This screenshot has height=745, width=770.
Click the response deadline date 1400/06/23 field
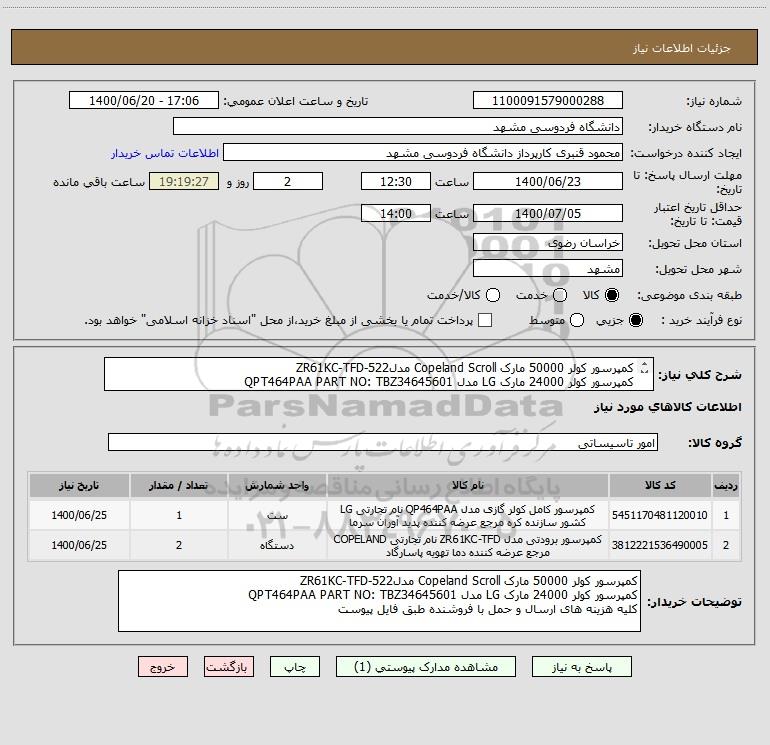[x=548, y=181]
